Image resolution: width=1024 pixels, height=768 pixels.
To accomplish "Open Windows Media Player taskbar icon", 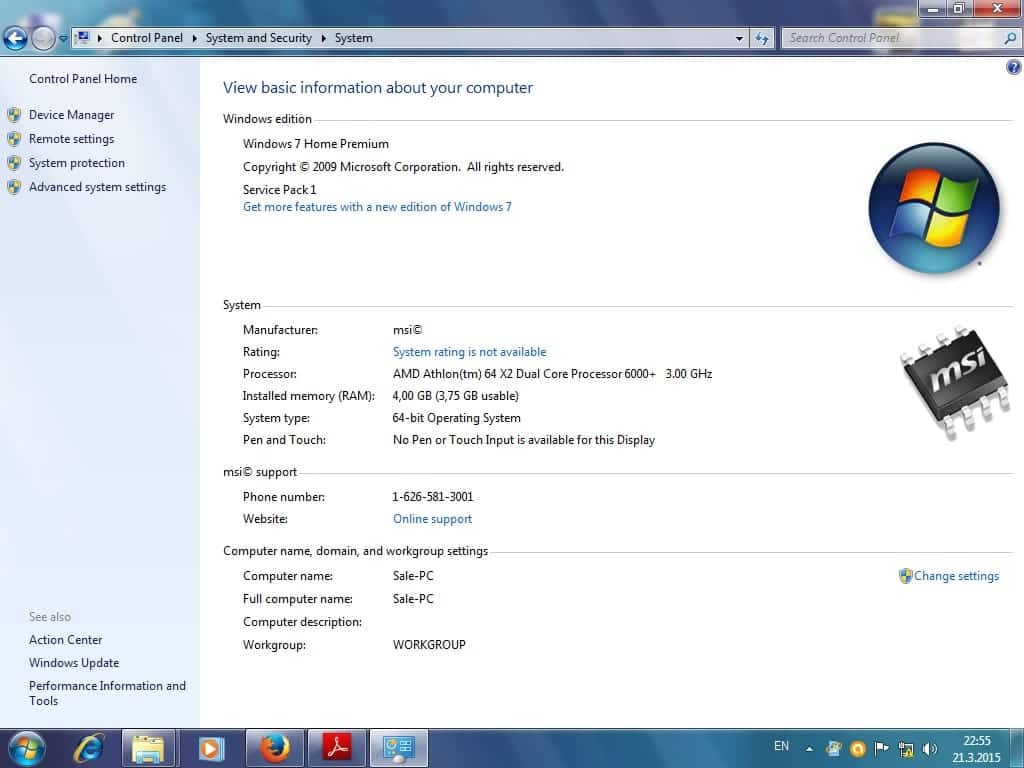I will (x=211, y=748).
